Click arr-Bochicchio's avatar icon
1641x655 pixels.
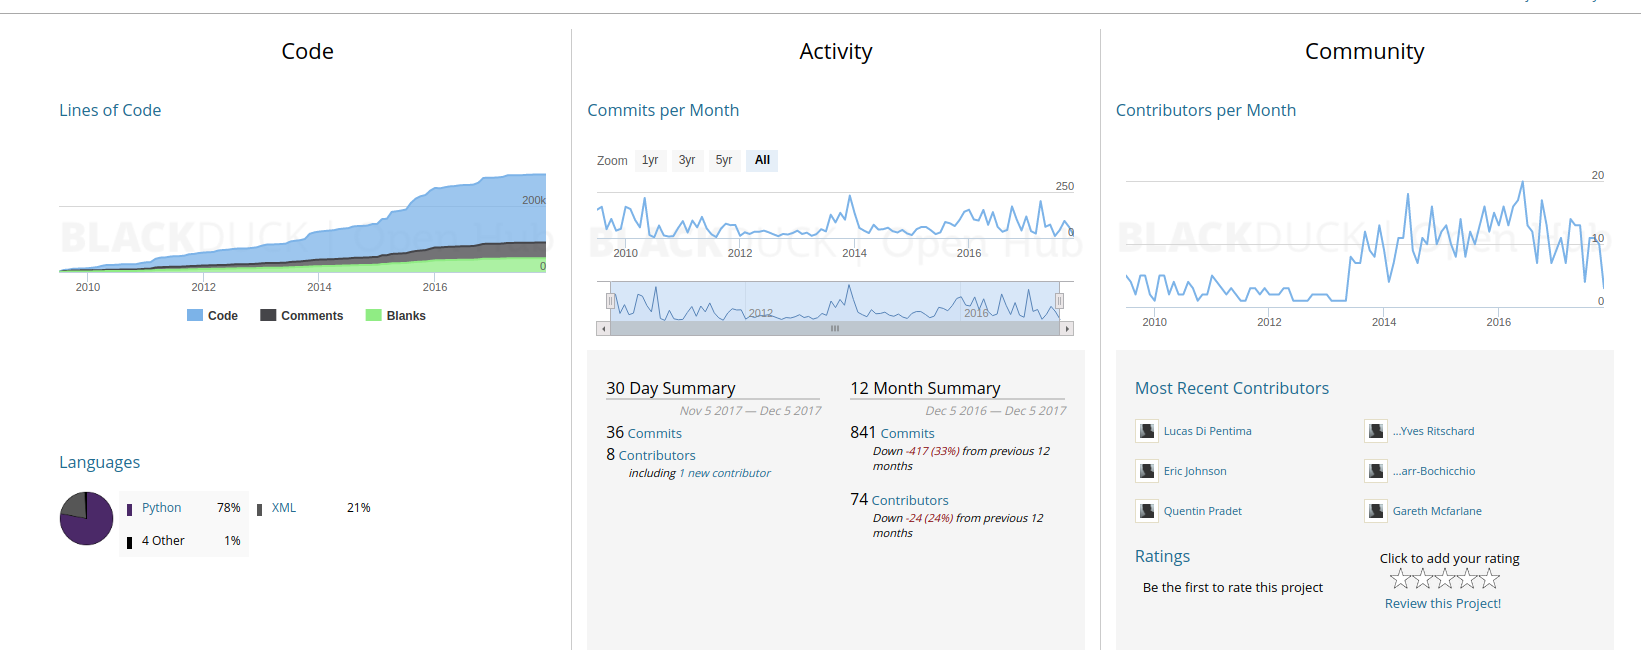pos(1375,471)
